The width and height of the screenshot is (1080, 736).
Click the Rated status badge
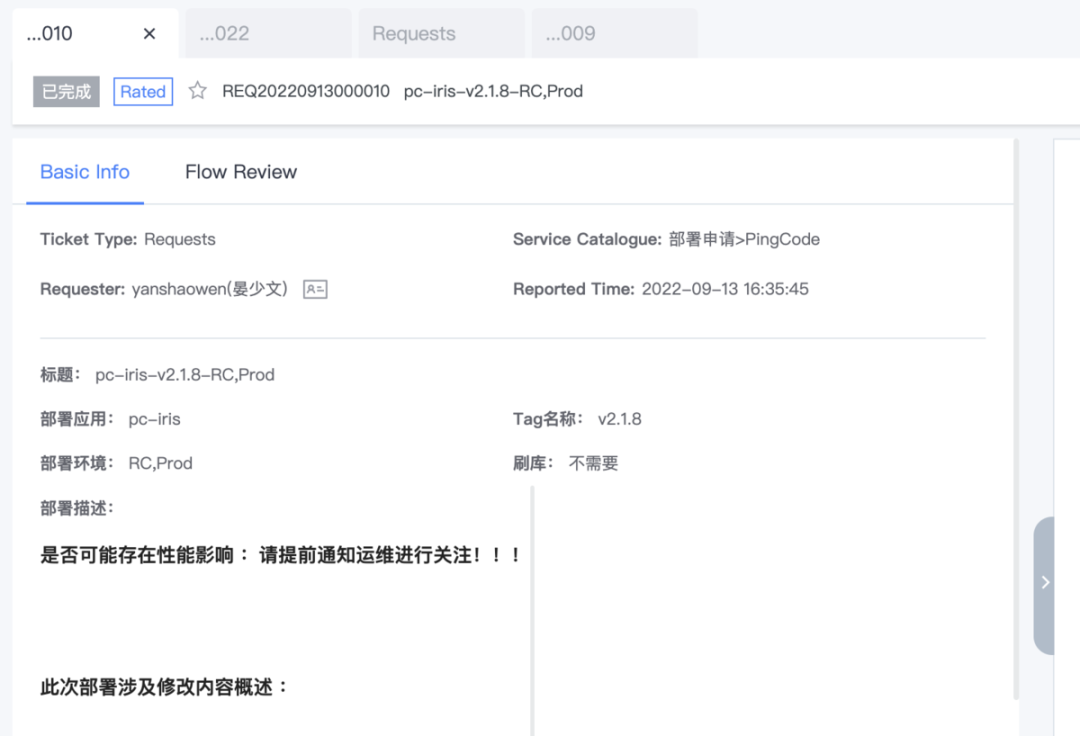point(143,91)
